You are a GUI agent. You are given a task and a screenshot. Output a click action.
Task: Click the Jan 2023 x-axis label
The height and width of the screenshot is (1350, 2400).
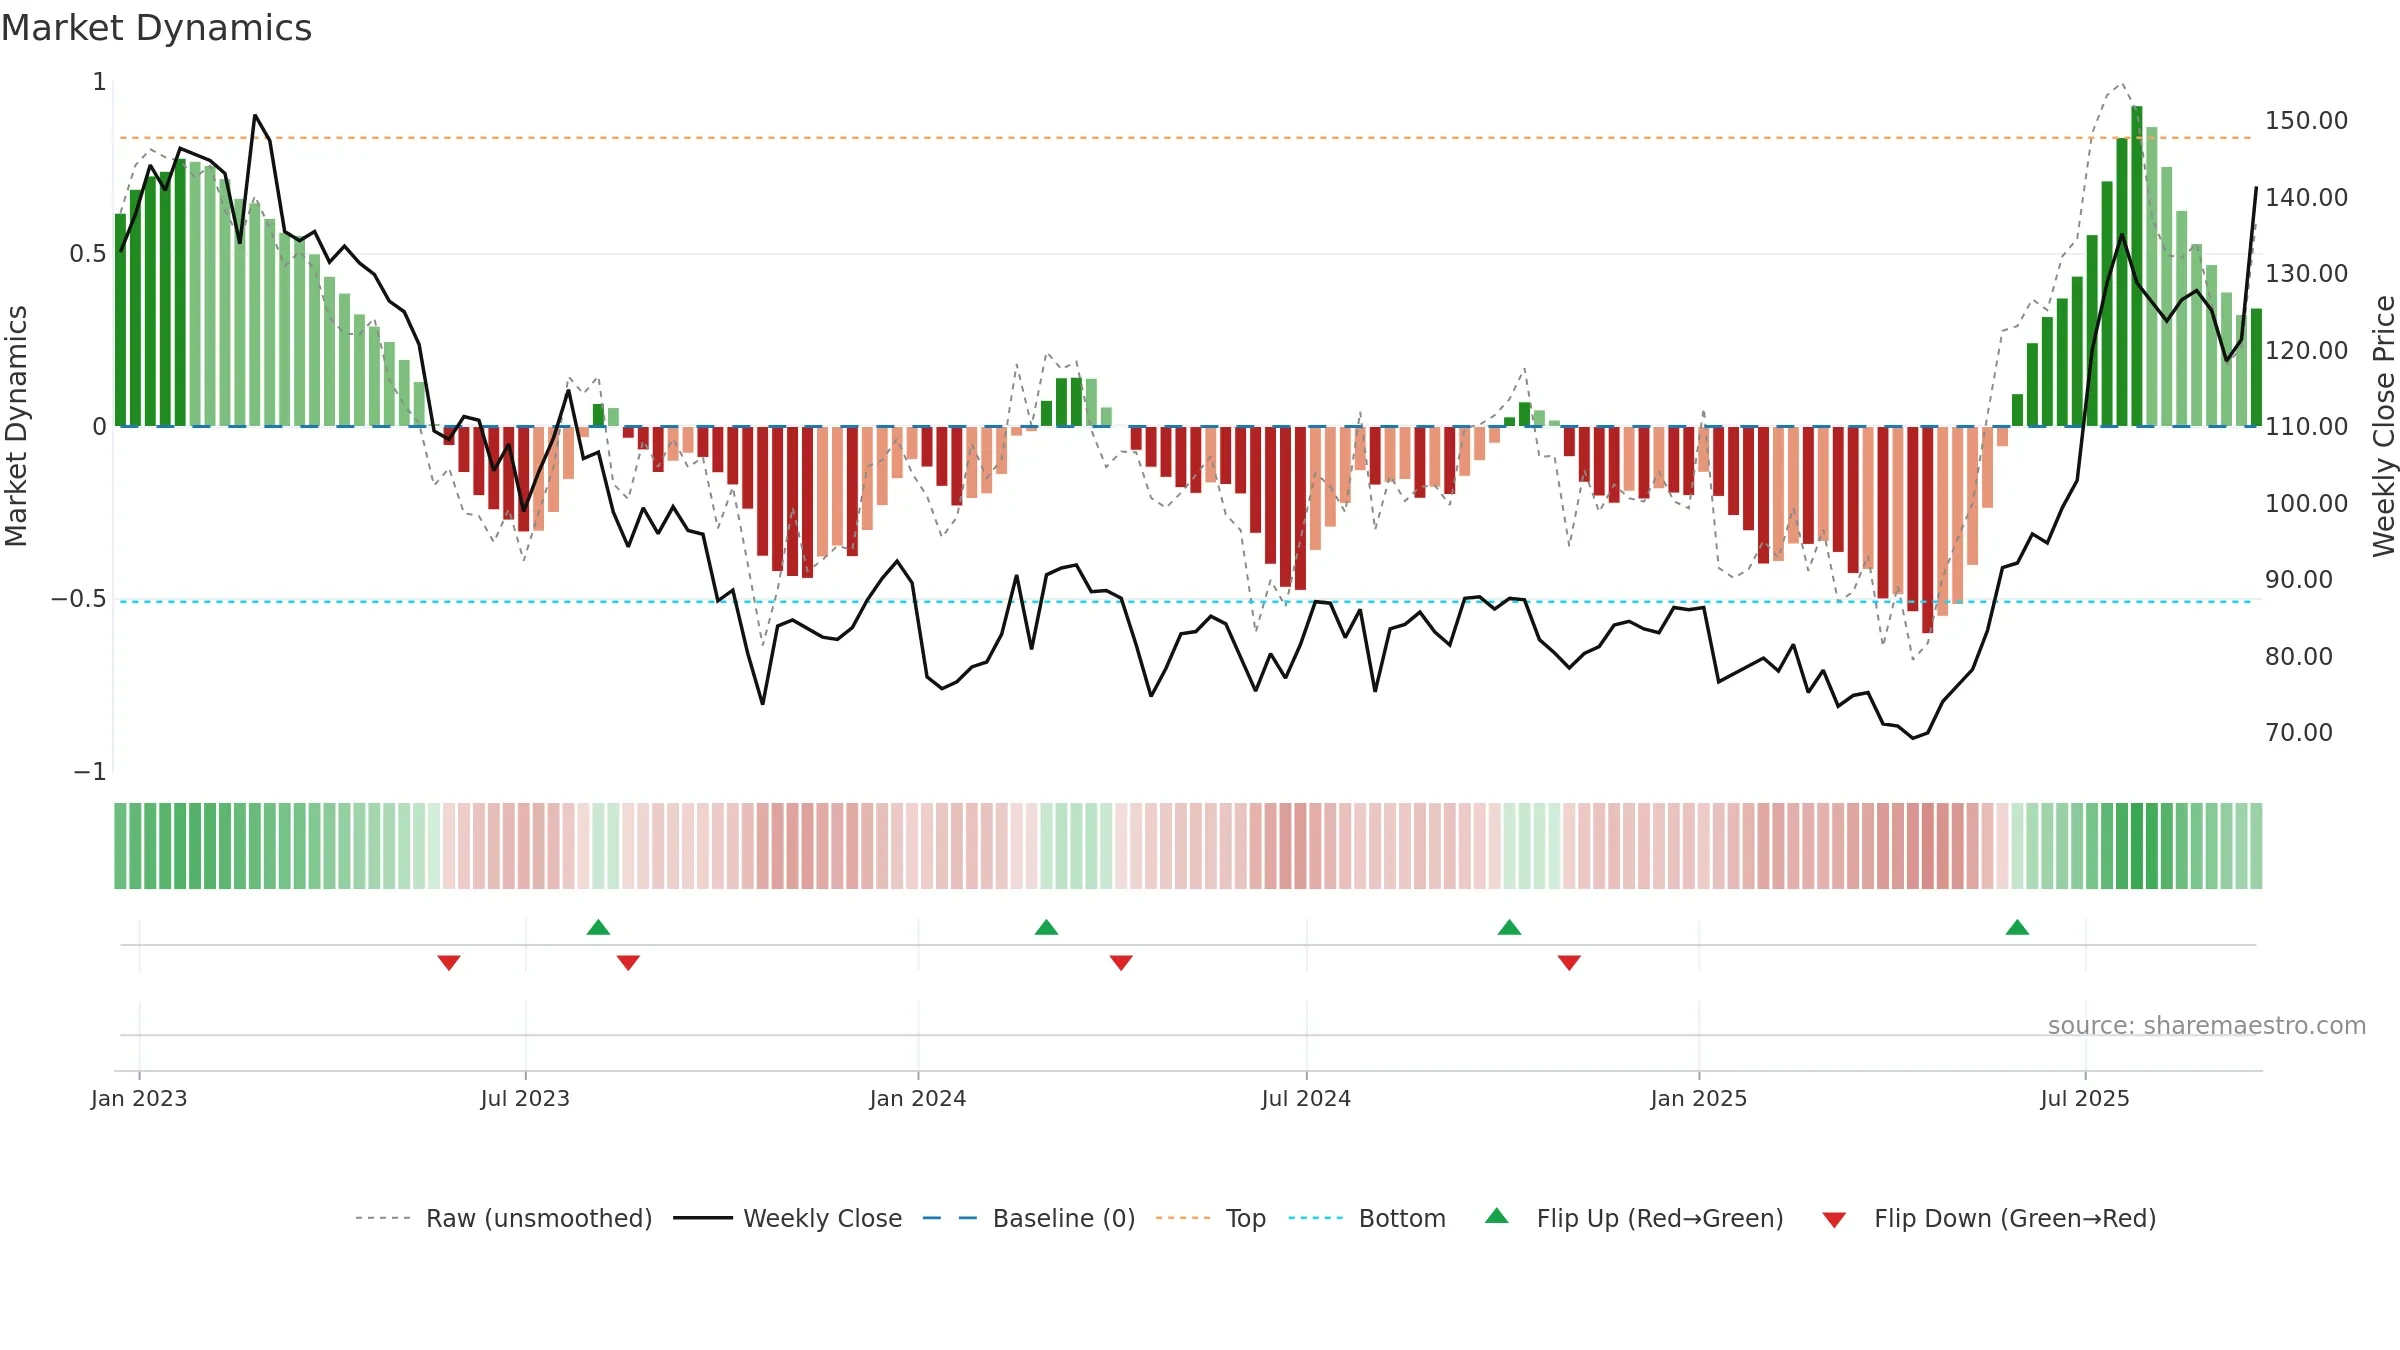pyautogui.click(x=139, y=1098)
